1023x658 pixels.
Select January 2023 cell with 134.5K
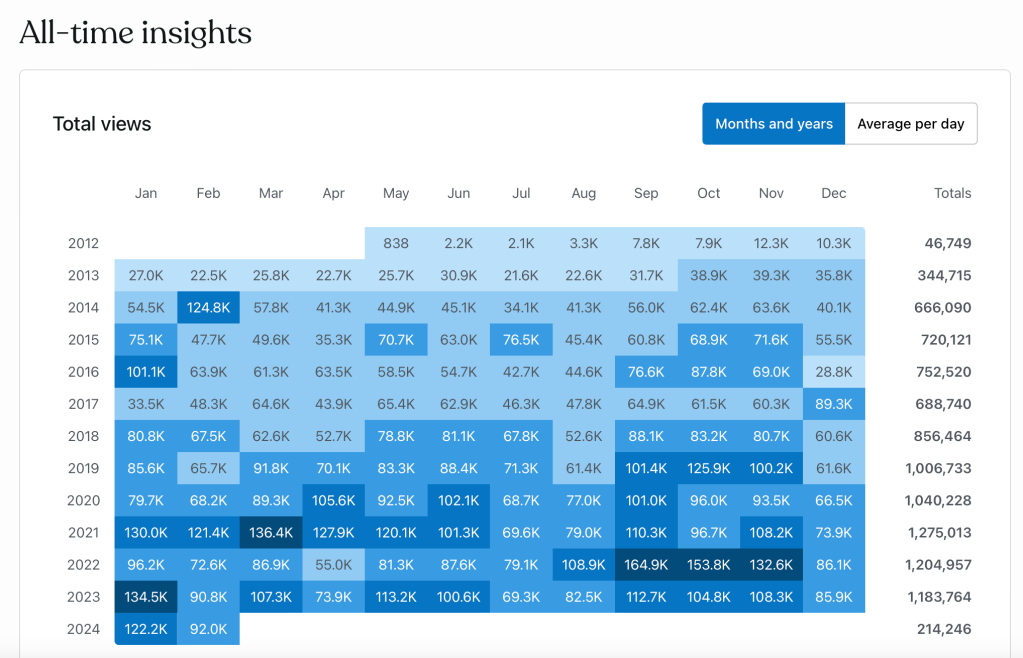pyautogui.click(x=146, y=597)
